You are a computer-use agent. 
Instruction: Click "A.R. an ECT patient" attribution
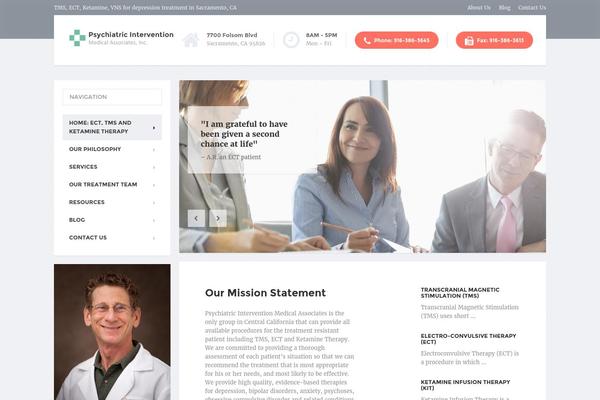[231, 157]
